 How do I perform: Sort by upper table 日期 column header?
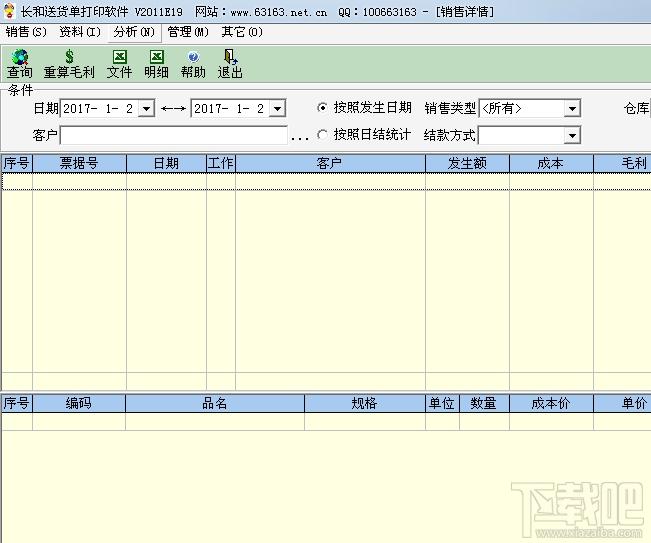click(x=166, y=163)
